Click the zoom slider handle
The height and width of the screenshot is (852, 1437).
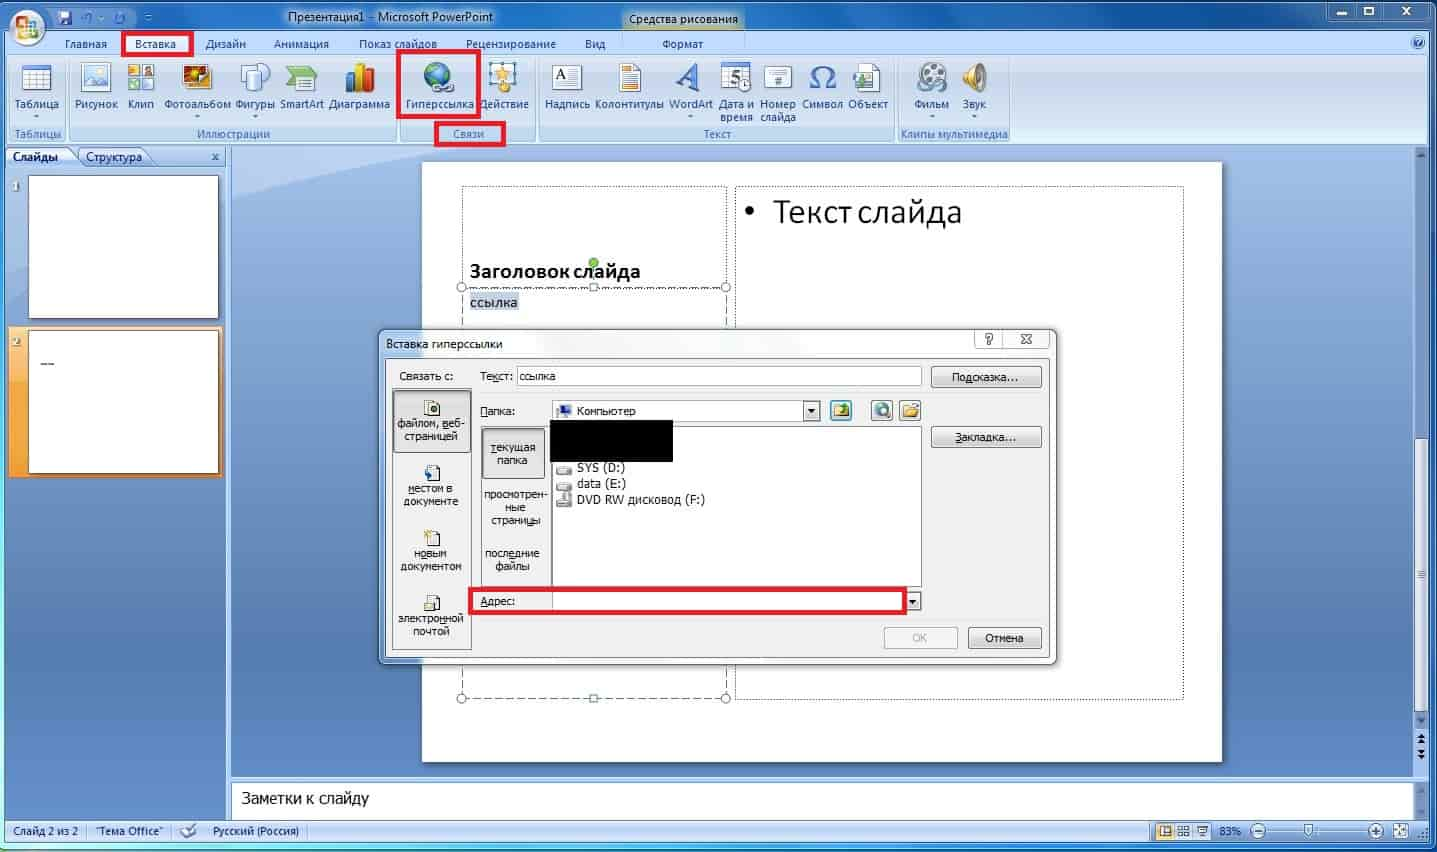[1308, 831]
